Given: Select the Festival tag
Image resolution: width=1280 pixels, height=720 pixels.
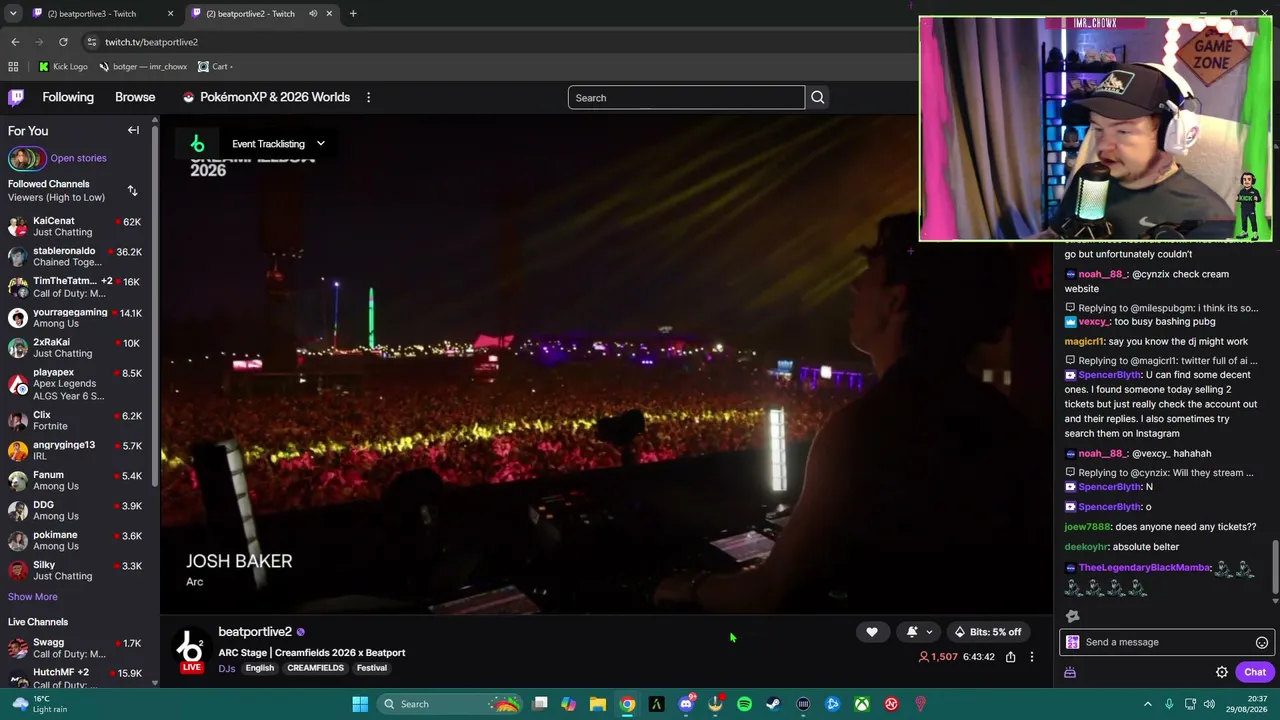Looking at the screenshot, I should click(x=372, y=668).
